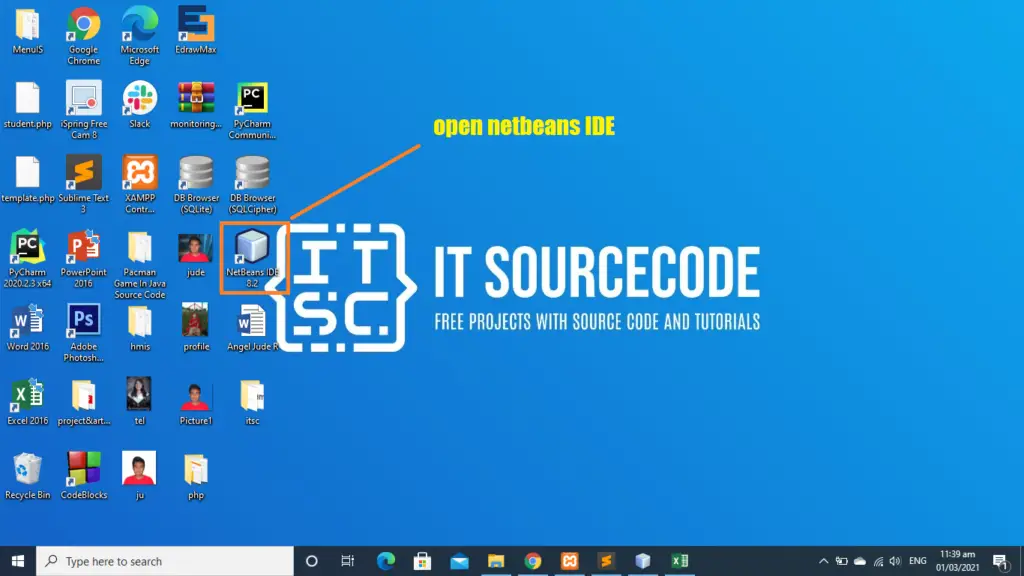The image size is (1024, 576).
Task: Click the ENG language indicator
Action: (916, 561)
